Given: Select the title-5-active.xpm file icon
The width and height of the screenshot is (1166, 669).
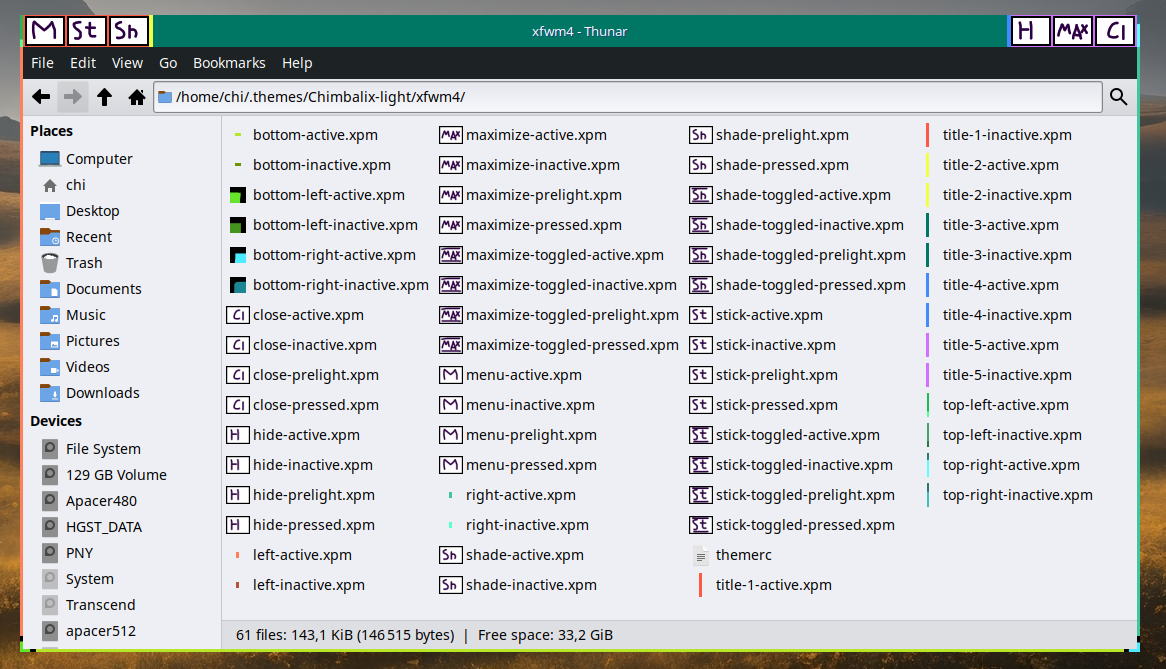Looking at the screenshot, I should click(927, 345).
